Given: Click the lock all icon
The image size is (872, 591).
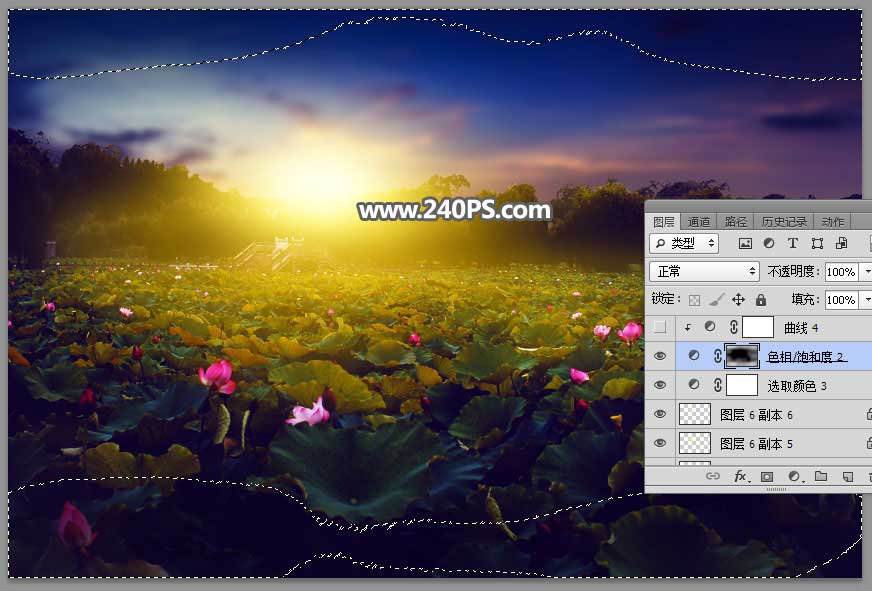Looking at the screenshot, I should (x=761, y=299).
